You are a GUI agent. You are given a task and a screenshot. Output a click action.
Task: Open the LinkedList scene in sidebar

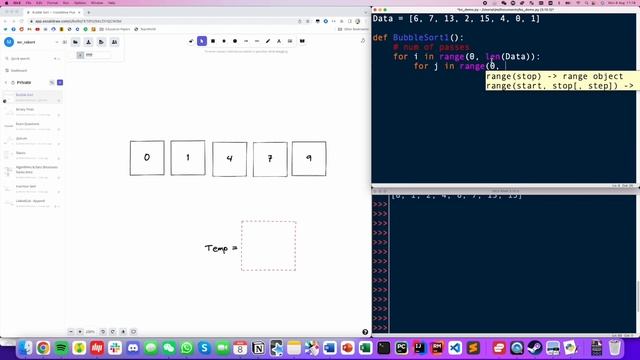(33, 203)
